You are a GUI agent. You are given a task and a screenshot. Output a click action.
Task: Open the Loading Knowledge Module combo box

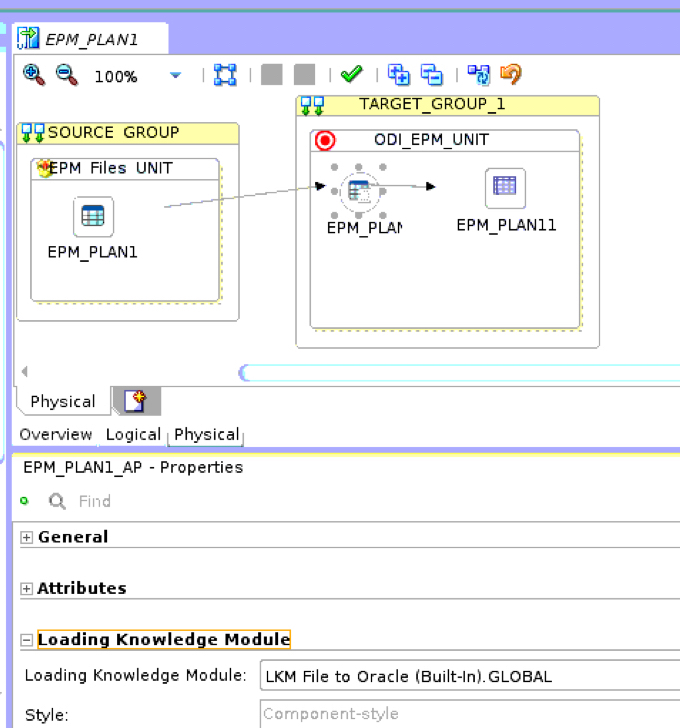(470, 676)
